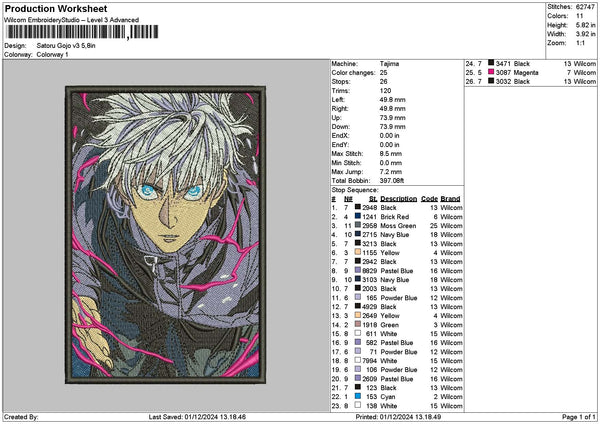This screenshot has width=600, height=424.
Task: Select the 1241 Brick Red color swatch
Action: (357, 216)
